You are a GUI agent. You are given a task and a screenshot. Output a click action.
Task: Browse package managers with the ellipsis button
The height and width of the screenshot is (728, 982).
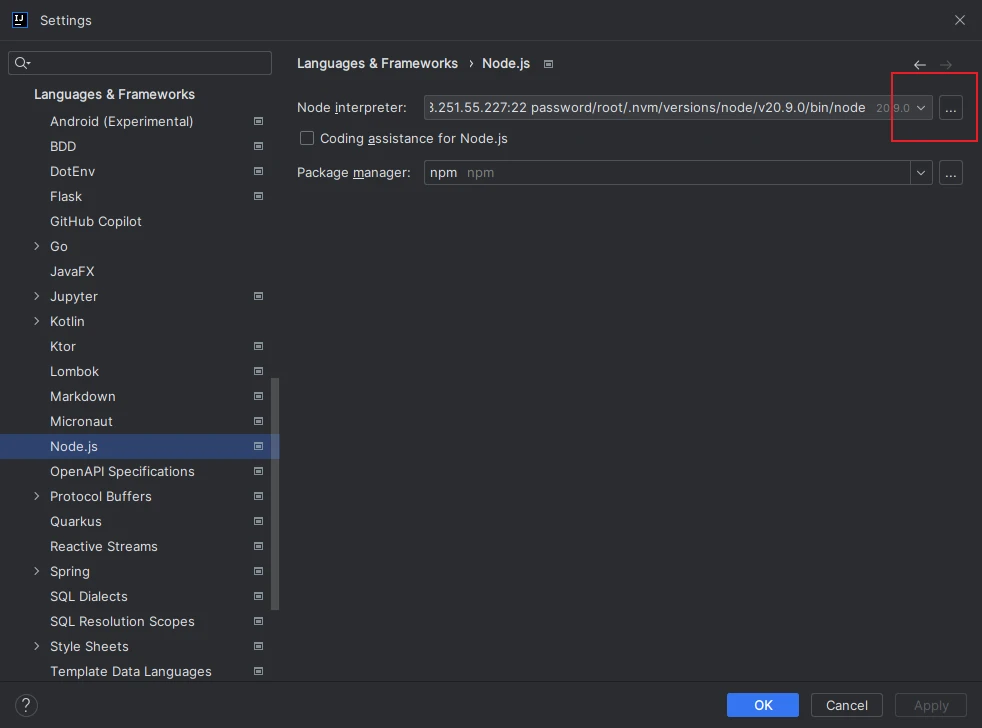[x=951, y=173]
